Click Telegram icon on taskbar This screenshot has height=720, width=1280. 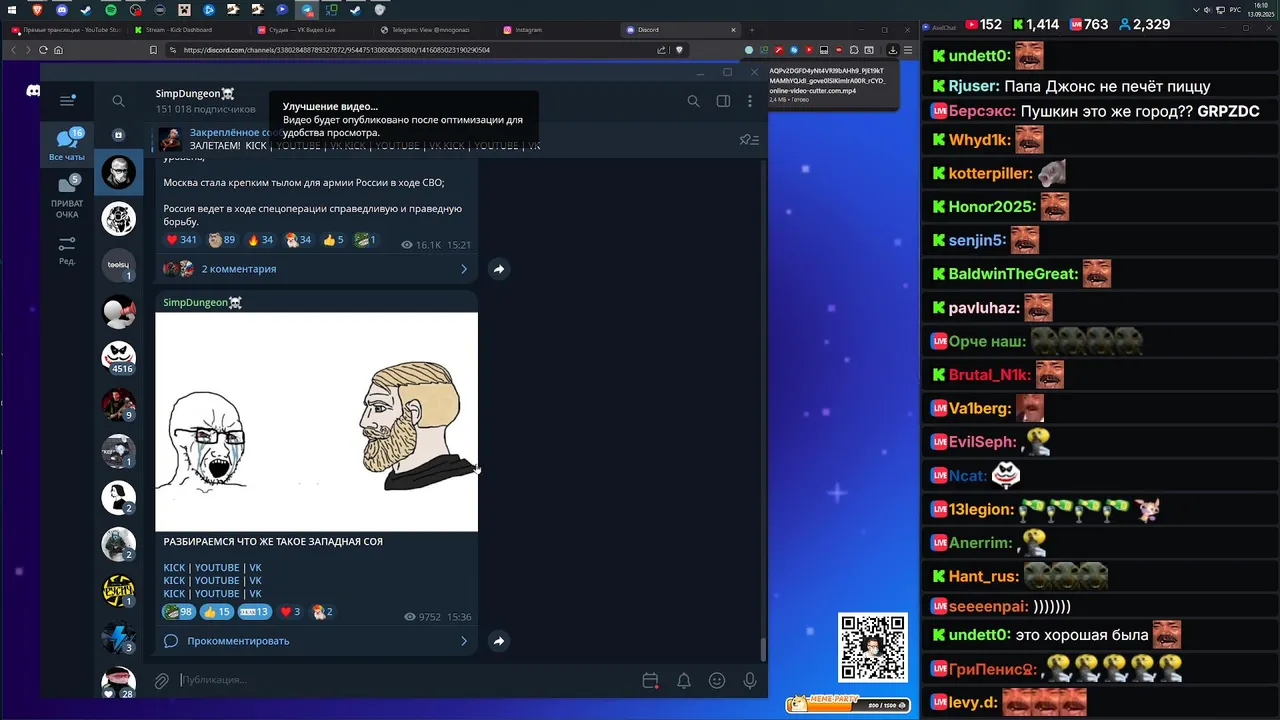pyautogui.click(x=306, y=10)
